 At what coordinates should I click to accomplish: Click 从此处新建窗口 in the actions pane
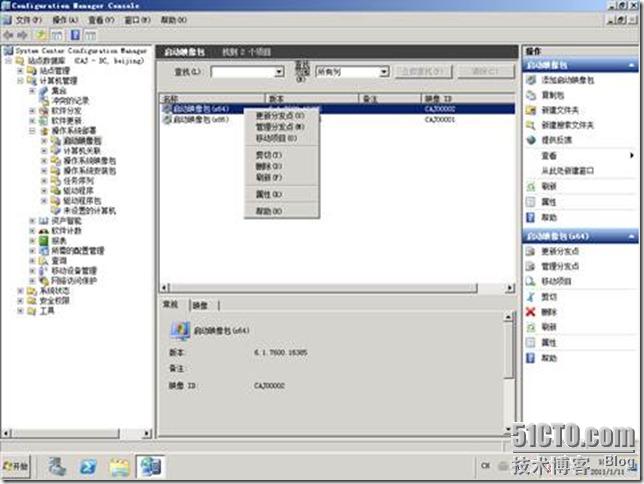[x=567, y=171]
